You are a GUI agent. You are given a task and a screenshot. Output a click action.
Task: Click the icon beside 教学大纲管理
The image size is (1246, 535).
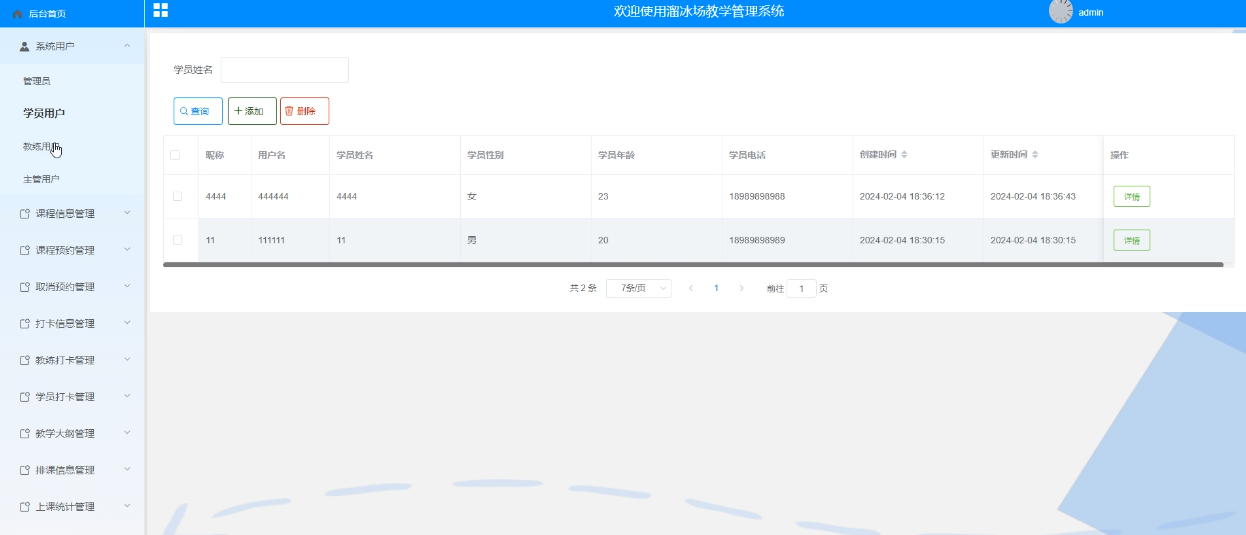(x=25, y=433)
